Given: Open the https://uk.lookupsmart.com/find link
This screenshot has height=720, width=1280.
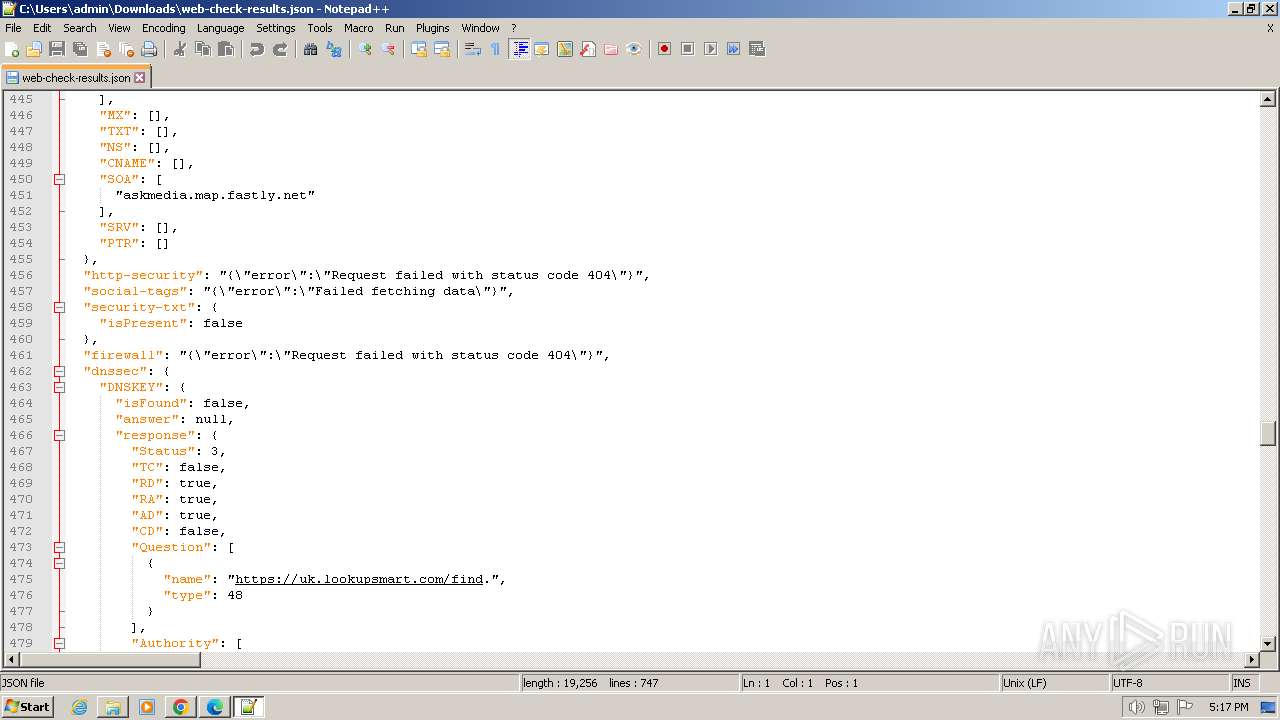Looking at the screenshot, I should [359, 579].
